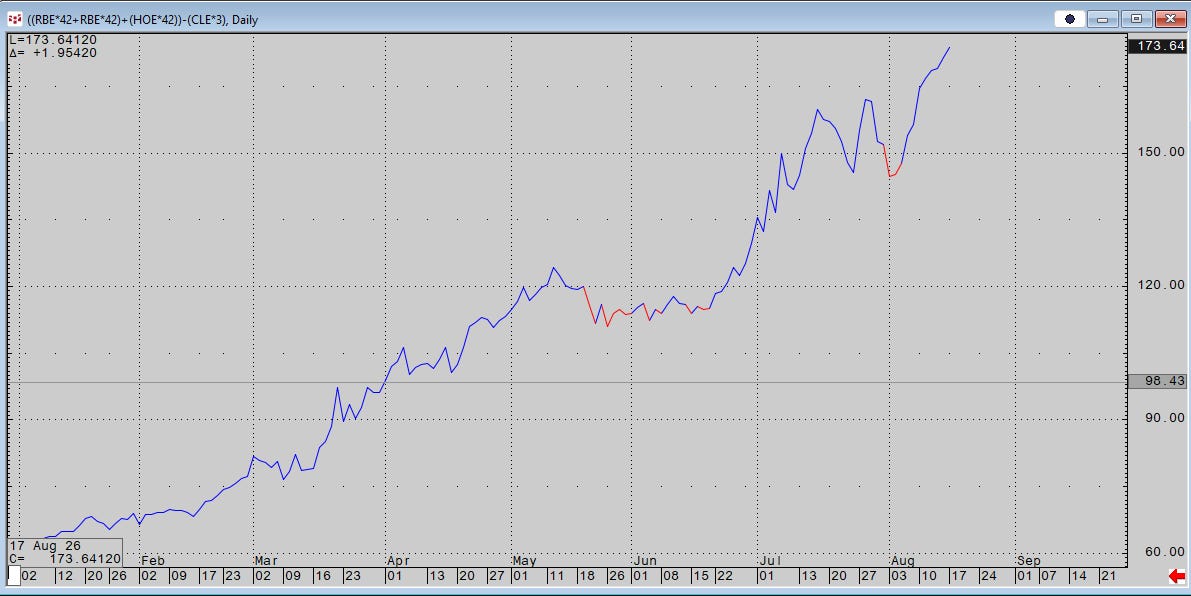The image size is (1191, 596).
Task: Maximize the spread chart window
Action: 1137,19
